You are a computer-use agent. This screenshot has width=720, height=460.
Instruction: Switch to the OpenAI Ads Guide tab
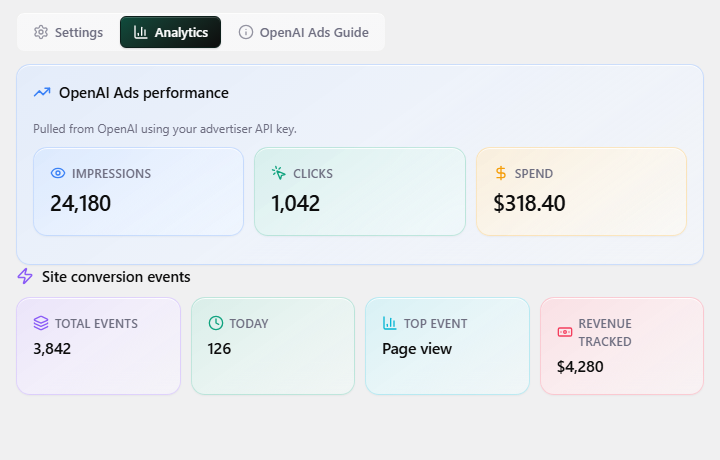coord(304,32)
